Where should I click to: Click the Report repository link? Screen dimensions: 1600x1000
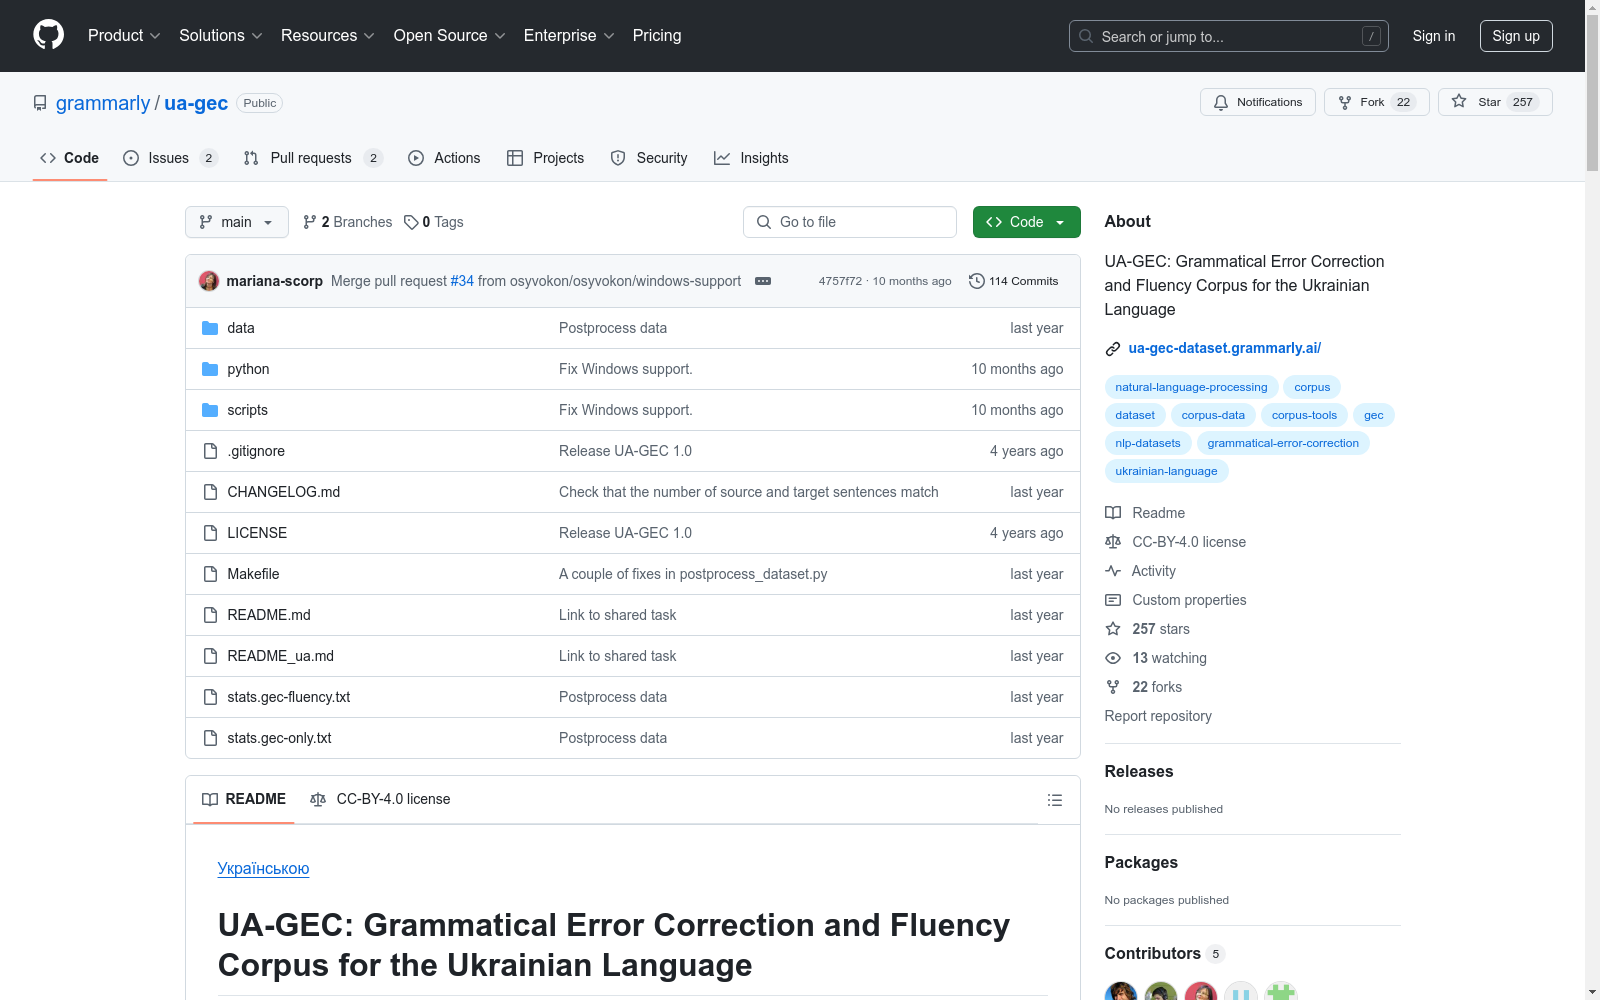1158,716
